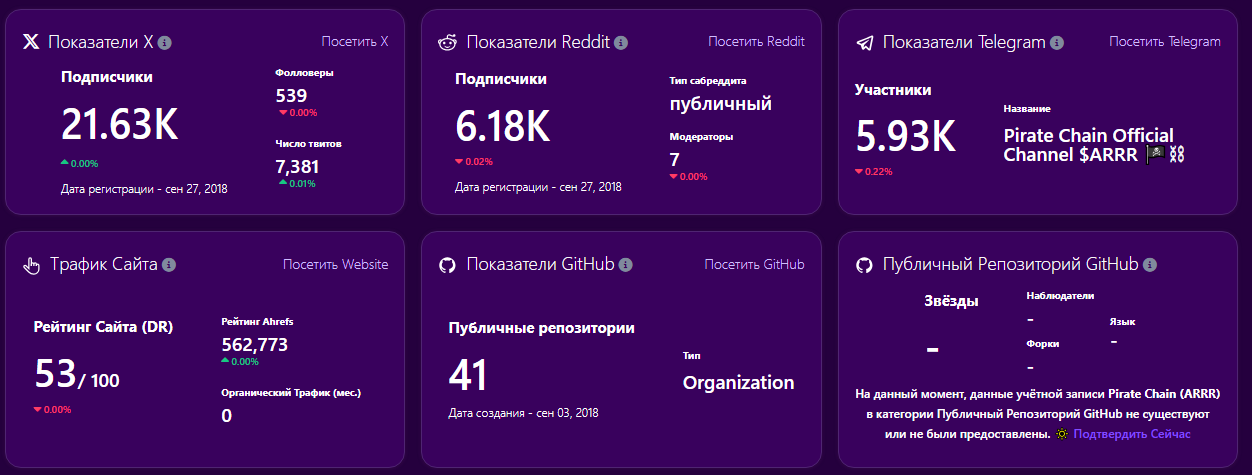Click Органический Трафик (мес.) label
The width and height of the screenshot is (1252, 475).
pyautogui.click(x=291, y=392)
